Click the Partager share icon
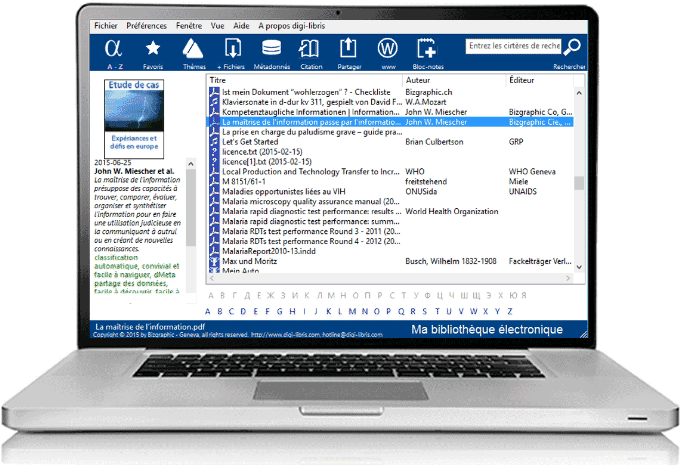Screen dimensions: 680x465 [x=348, y=48]
